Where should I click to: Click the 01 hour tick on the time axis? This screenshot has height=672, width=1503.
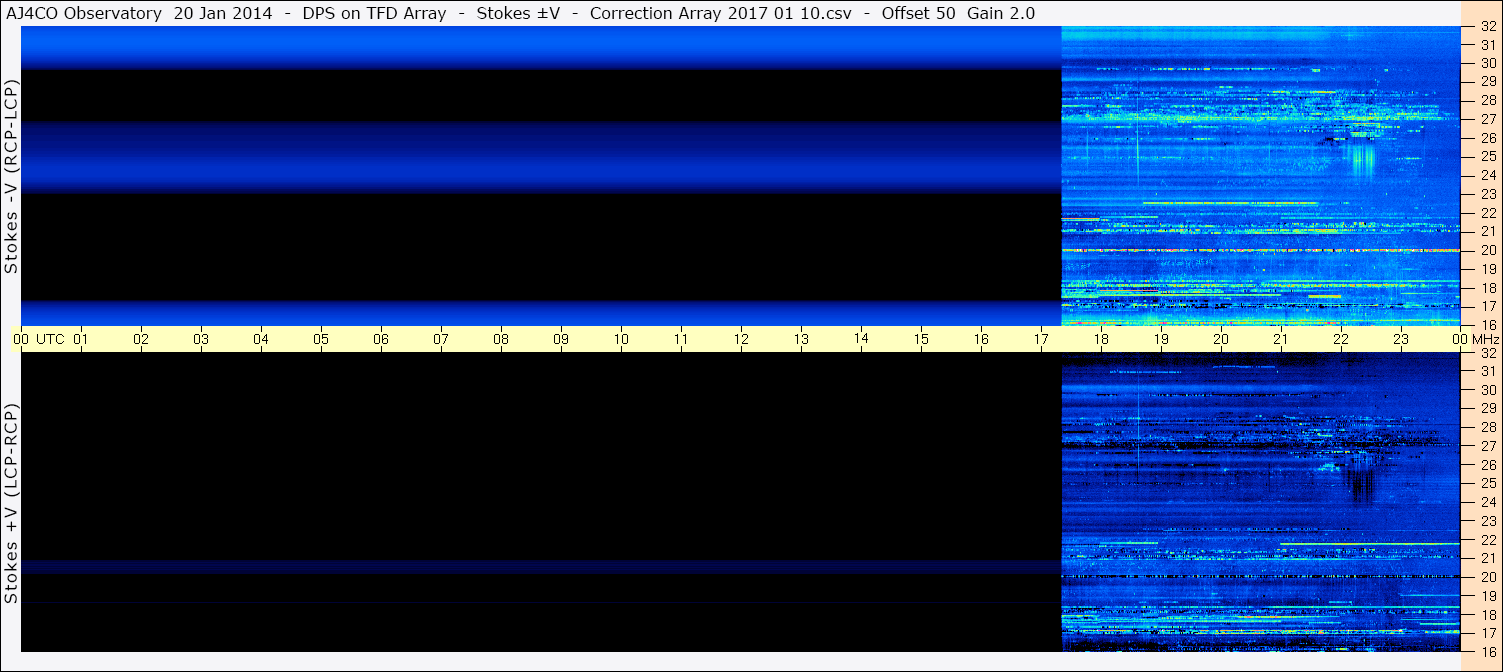point(81,339)
